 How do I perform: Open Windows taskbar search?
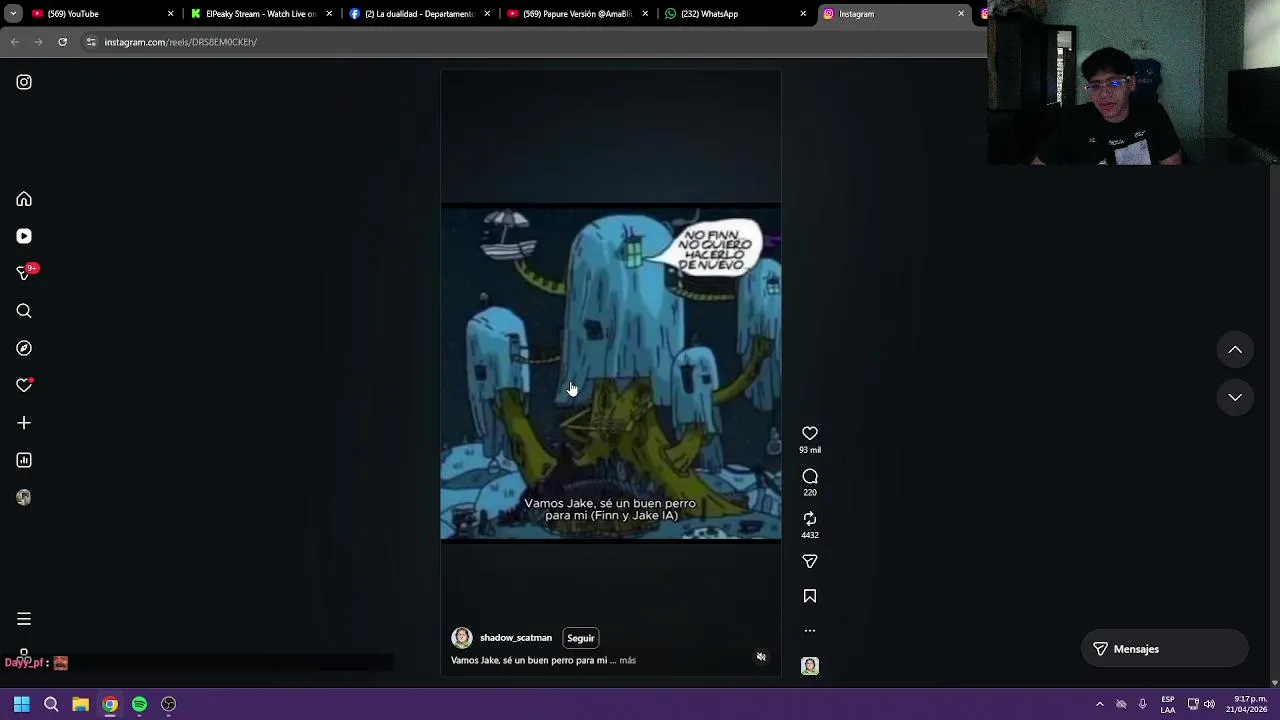point(51,704)
